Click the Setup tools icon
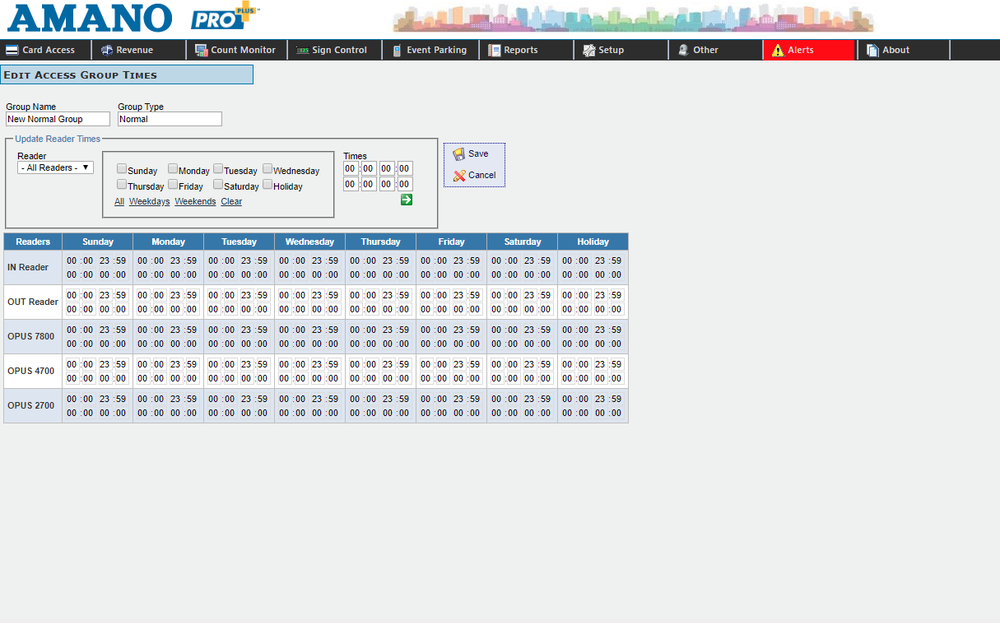 coord(589,50)
